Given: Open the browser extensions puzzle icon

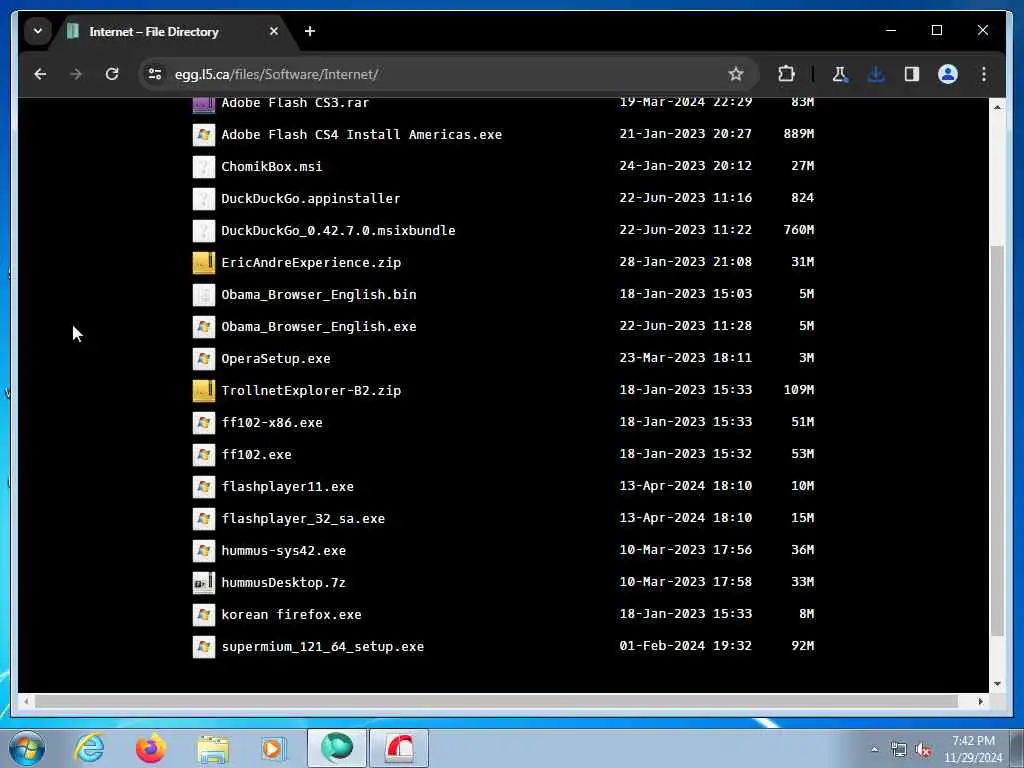Looking at the screenshot, I should pos(786,74).
